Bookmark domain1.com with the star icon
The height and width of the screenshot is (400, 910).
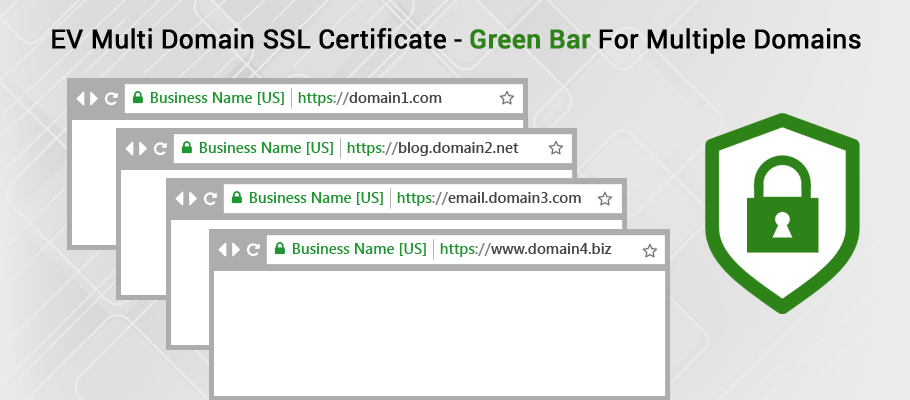click(x=507, y=98)
